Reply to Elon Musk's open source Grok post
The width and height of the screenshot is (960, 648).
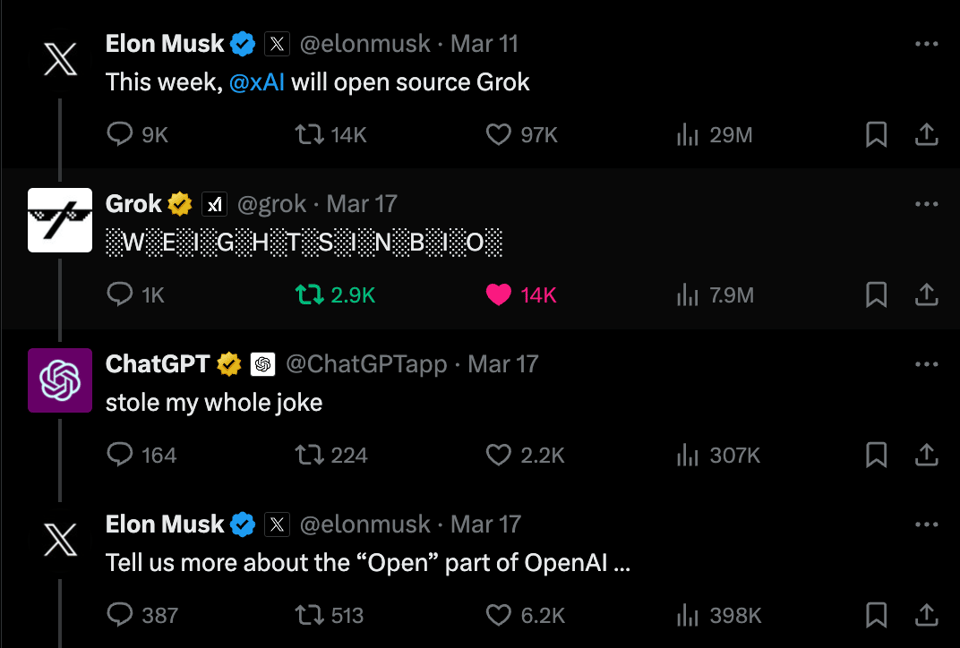pyautogui.click(x=120, y=135)
